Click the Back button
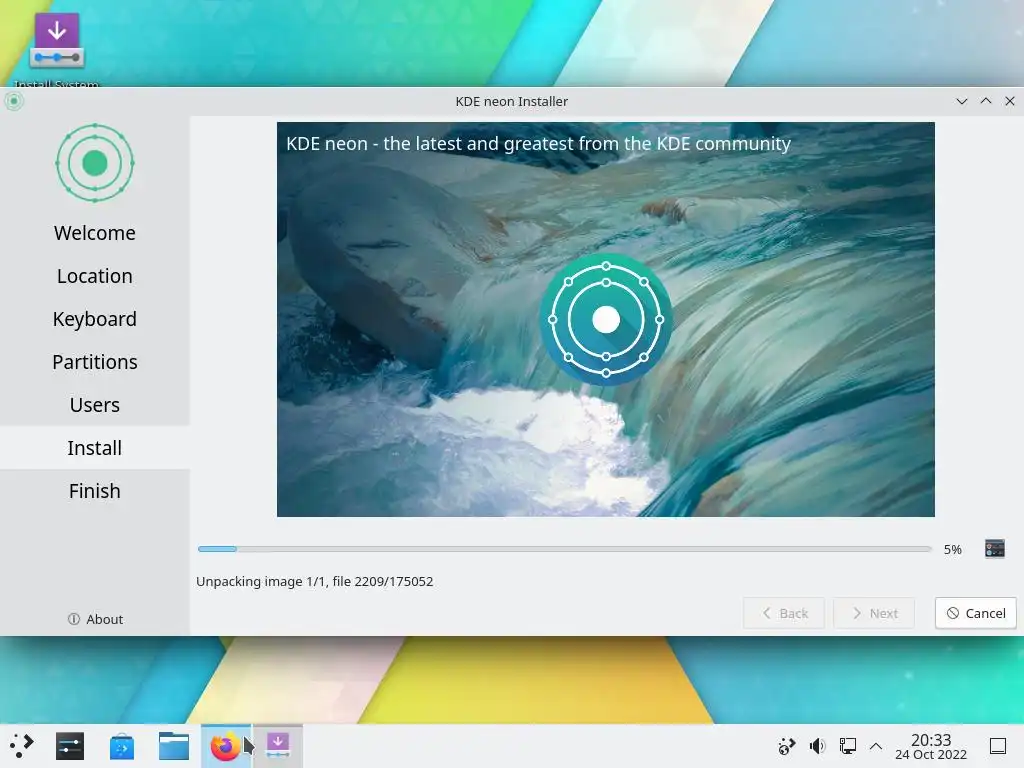 click(784, 613)
